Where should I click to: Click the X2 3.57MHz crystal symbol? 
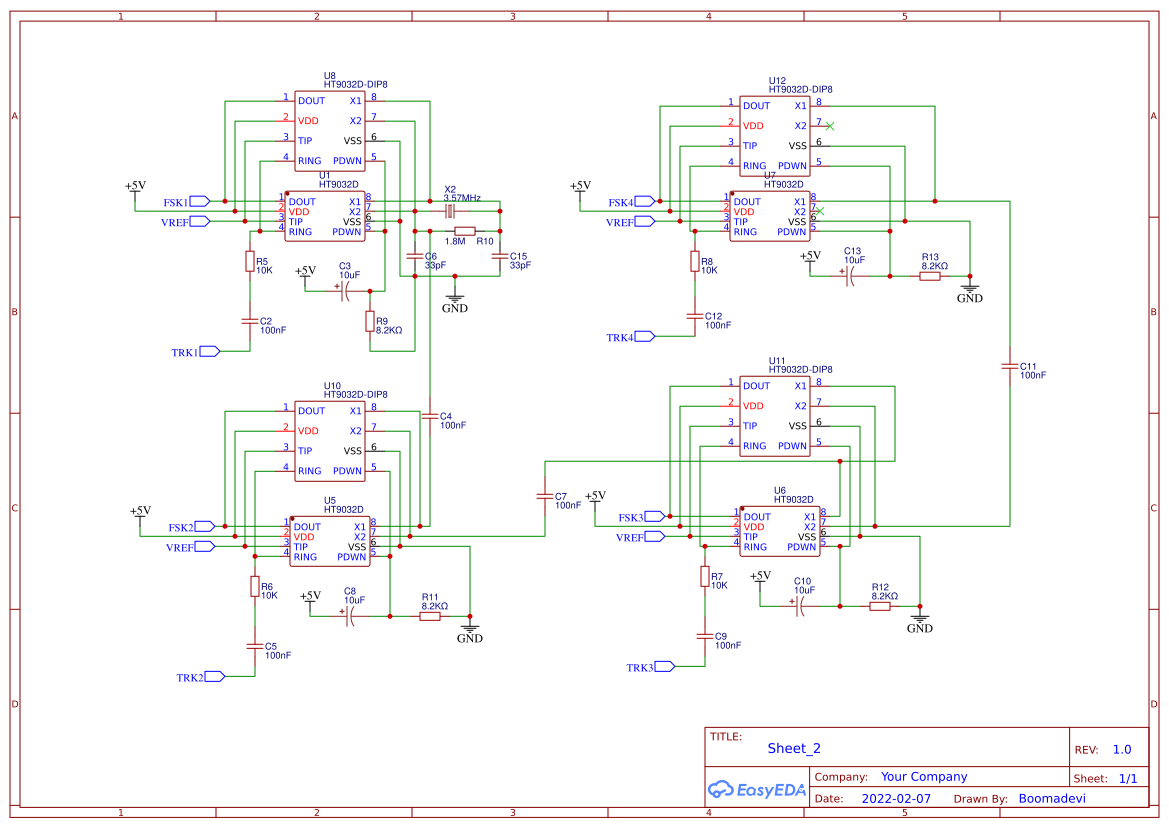[x=450, y=211]
